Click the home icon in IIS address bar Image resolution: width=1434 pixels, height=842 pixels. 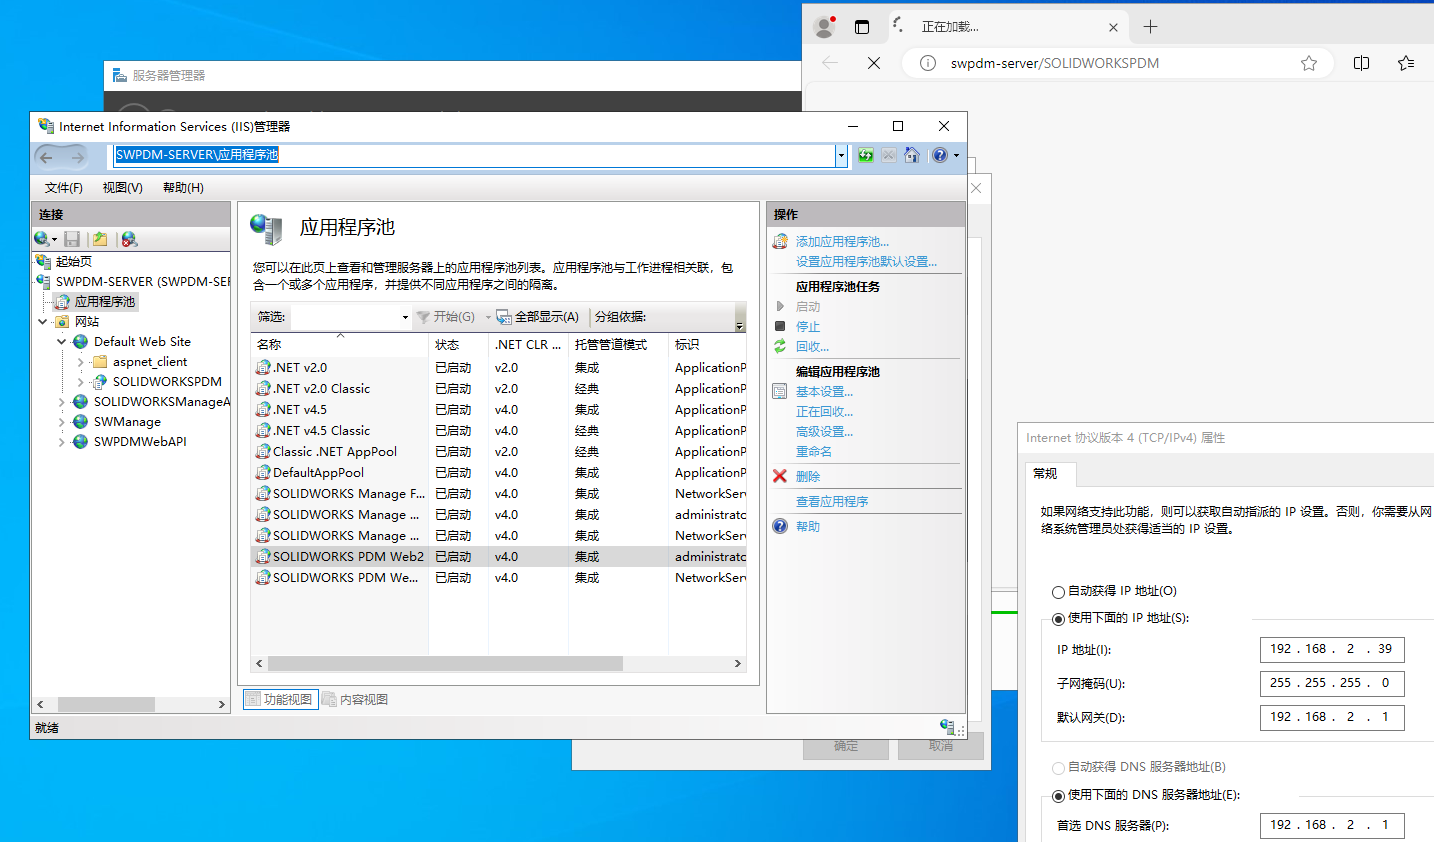(912, 155)
